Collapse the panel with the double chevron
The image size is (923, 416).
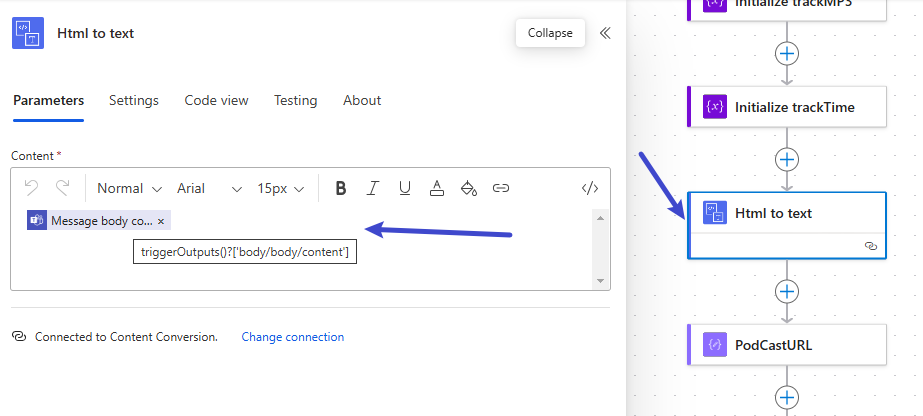(605, 33)
